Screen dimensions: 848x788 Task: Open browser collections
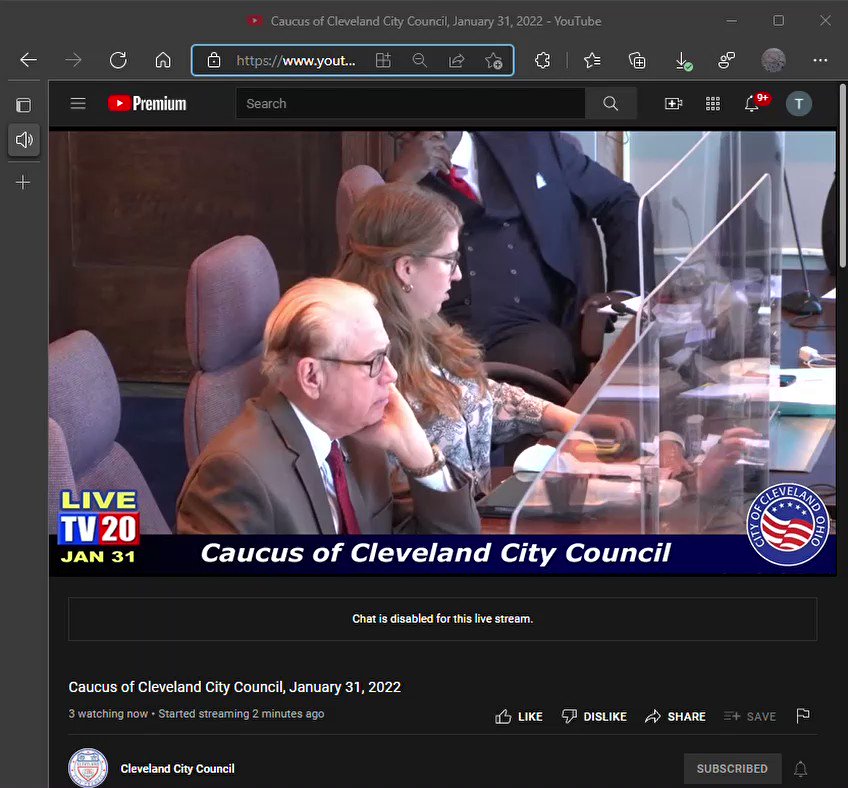pyautogui.click(x=637, y=60)
